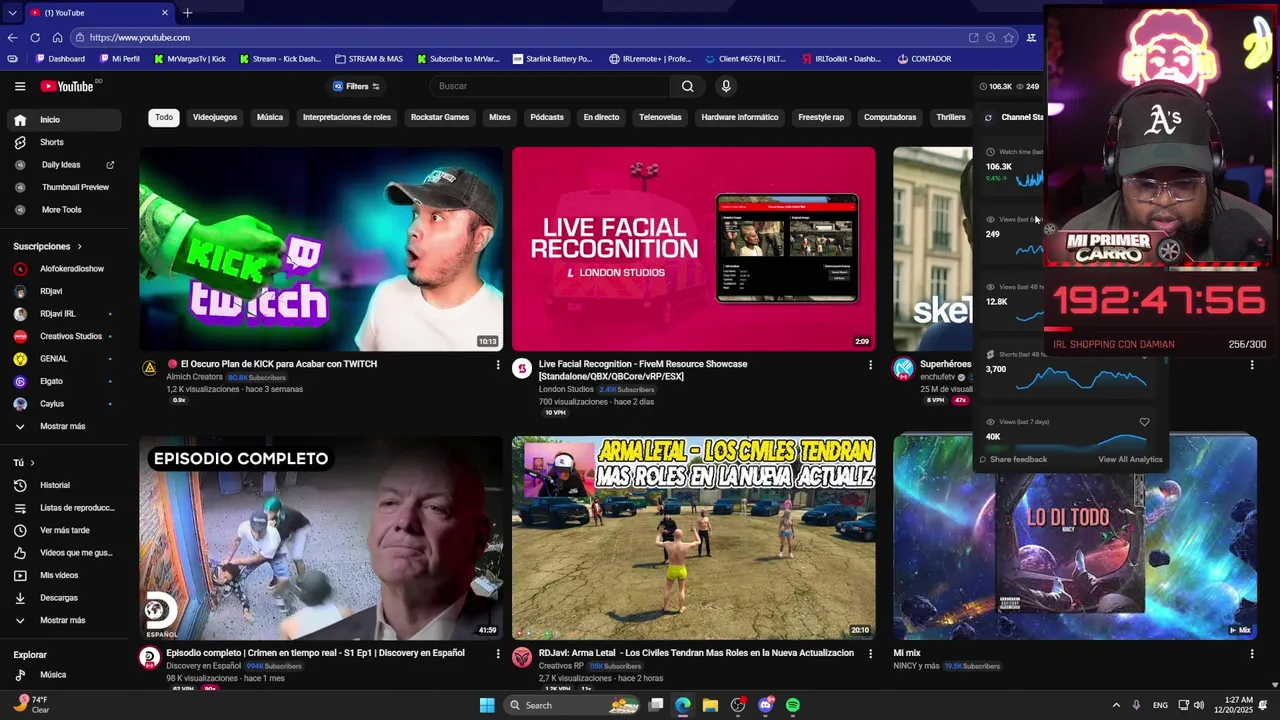Click the Buscar search field
Screen dimensions: 1280x720
(551, 86)
